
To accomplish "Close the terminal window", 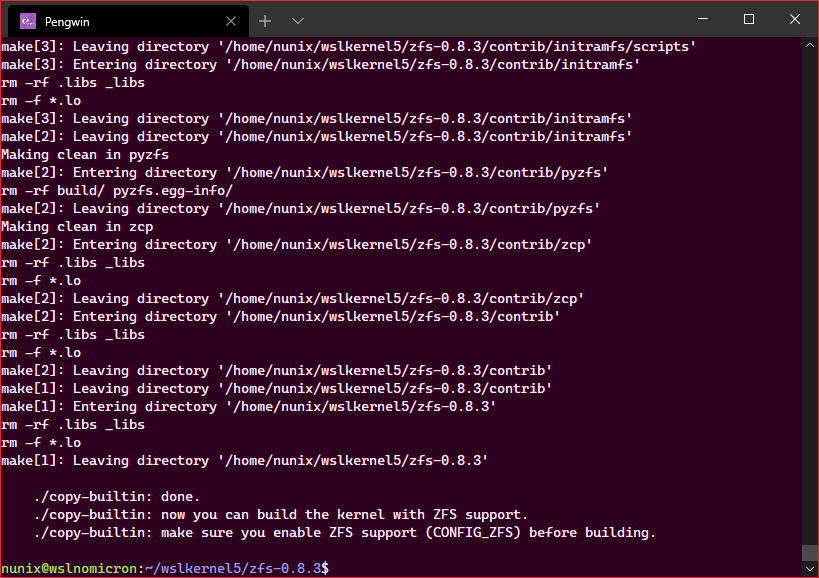I will 794,19.
